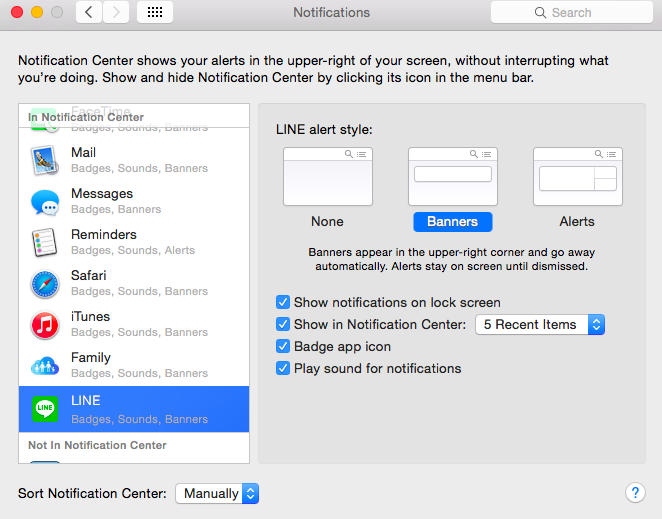This screenshot has height=519, width=662.
Task: Click the Reminders checklist icon
Action: coord(44,242)
